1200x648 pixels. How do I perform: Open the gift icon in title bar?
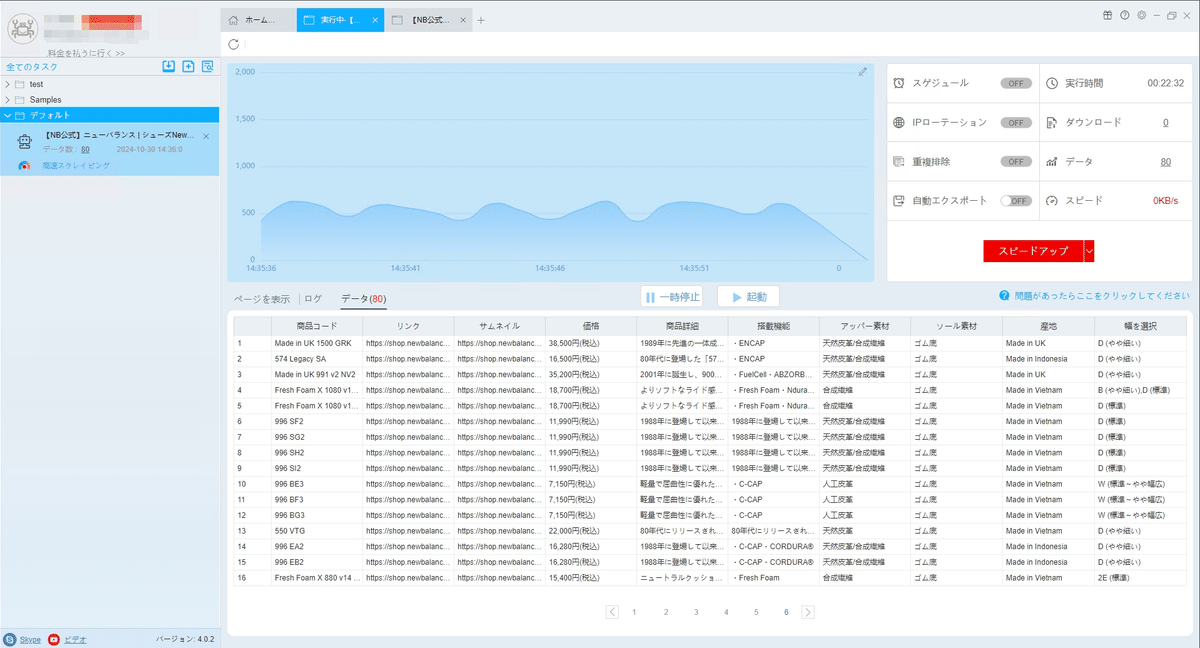coord(1108,15)
